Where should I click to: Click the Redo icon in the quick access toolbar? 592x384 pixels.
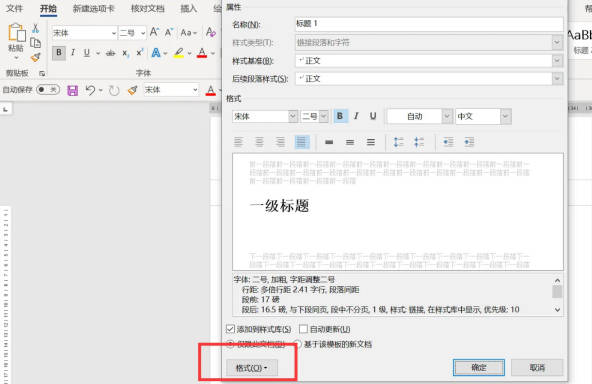point(114,90)
